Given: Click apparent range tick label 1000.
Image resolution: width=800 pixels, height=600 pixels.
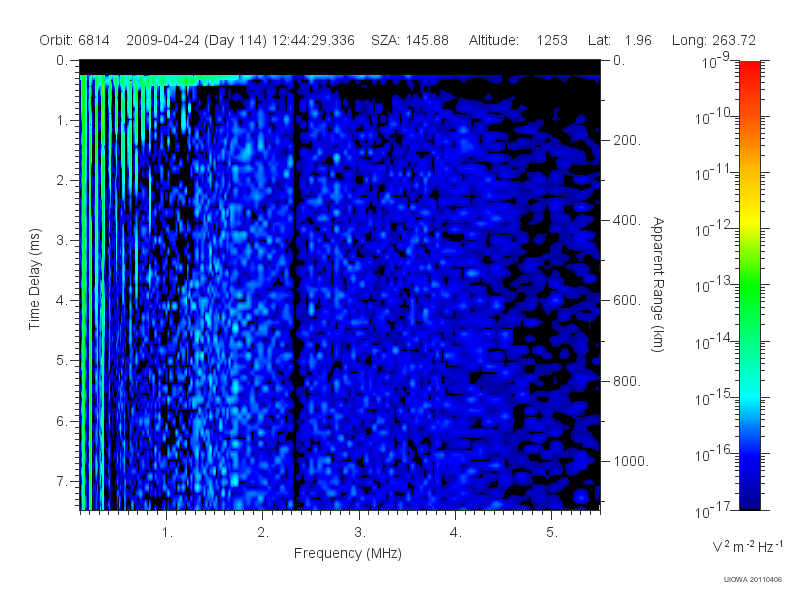Looking at the screenshot, I should click(631, 461).
